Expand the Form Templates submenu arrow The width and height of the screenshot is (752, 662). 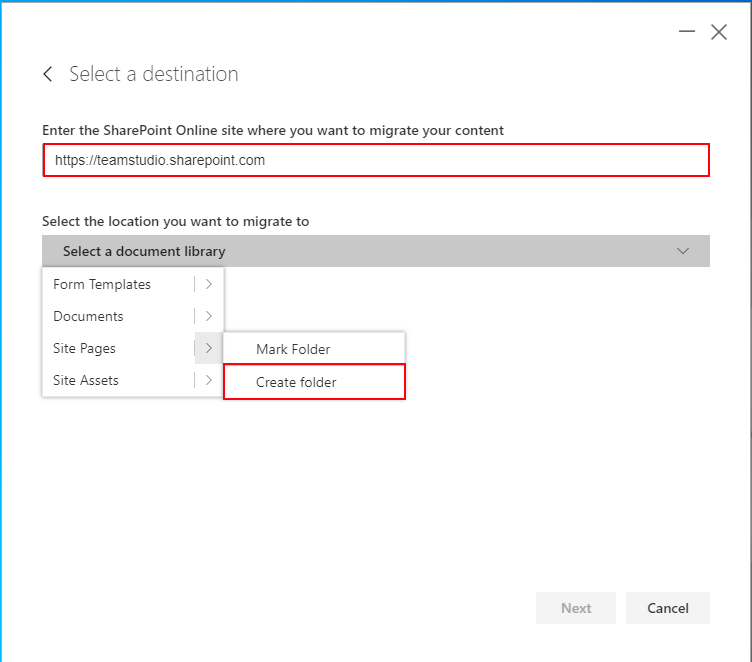pos(209,284)
